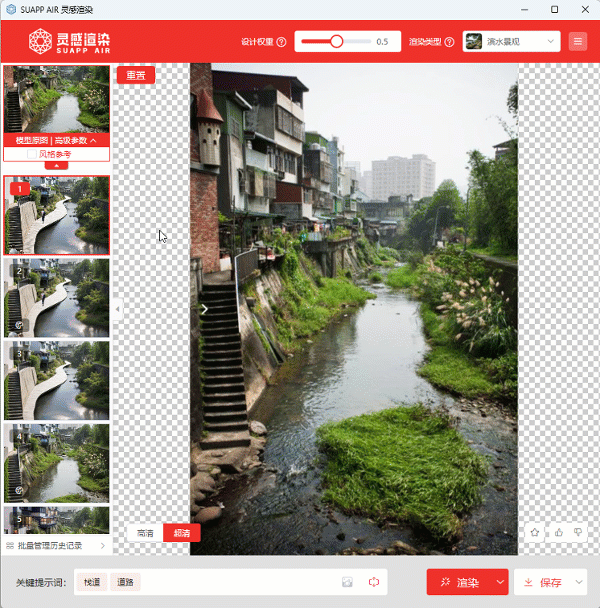Open the 高级参数 tab

[77, 141]
